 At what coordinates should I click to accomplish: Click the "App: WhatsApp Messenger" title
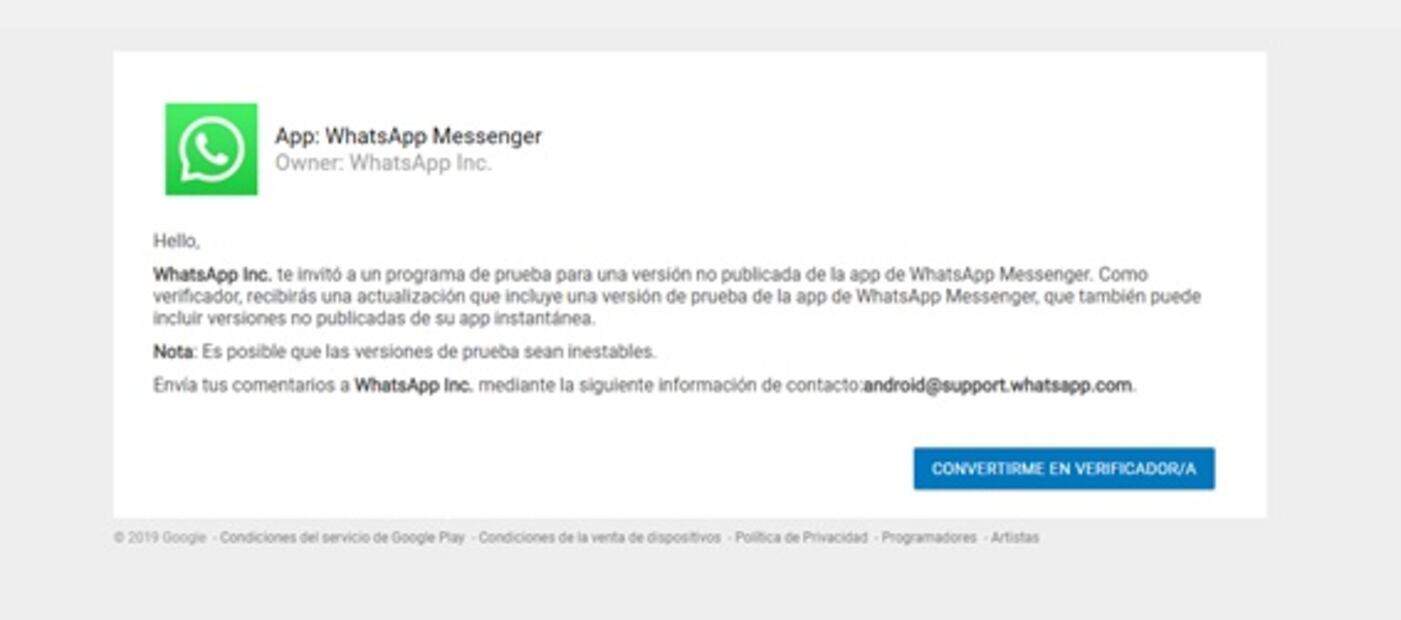tap(408, 136)
